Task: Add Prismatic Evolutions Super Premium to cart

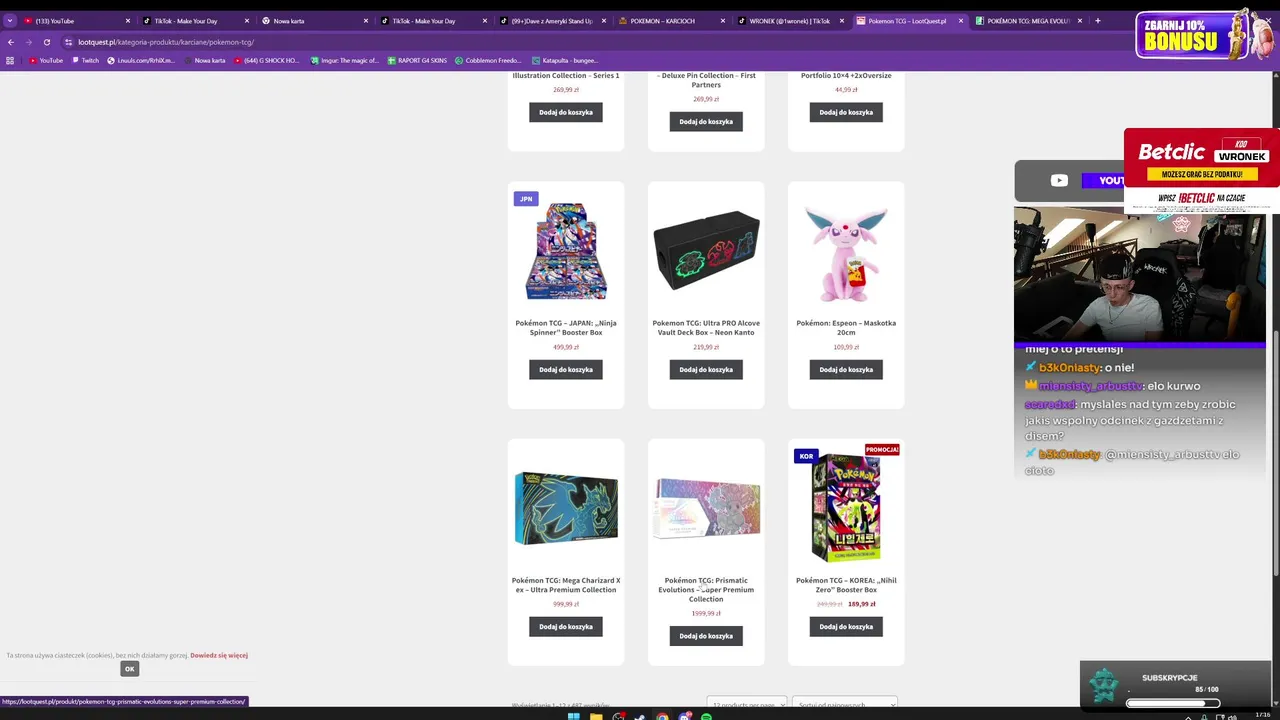Action: pos(706,636)
